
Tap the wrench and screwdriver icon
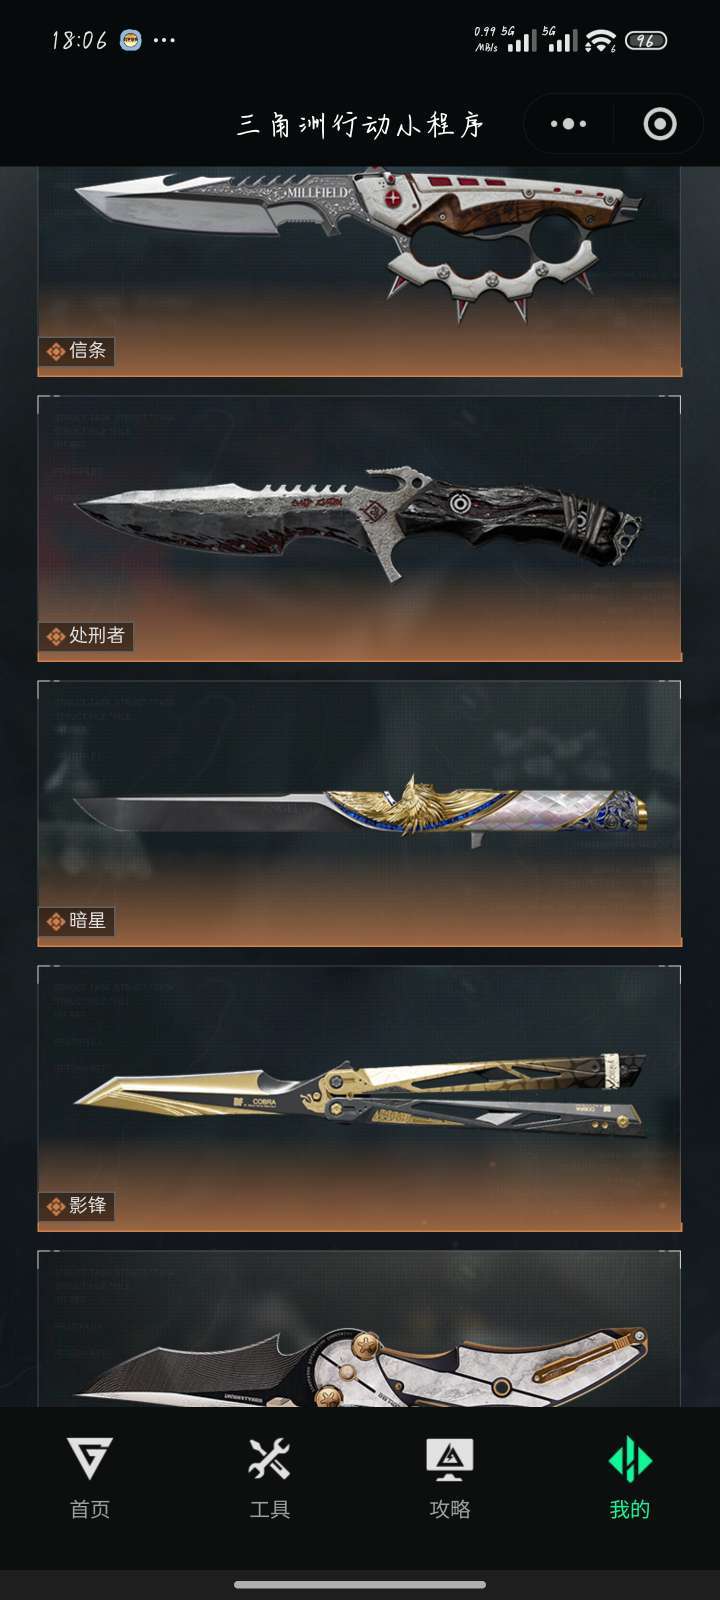tap(269, 1459)
